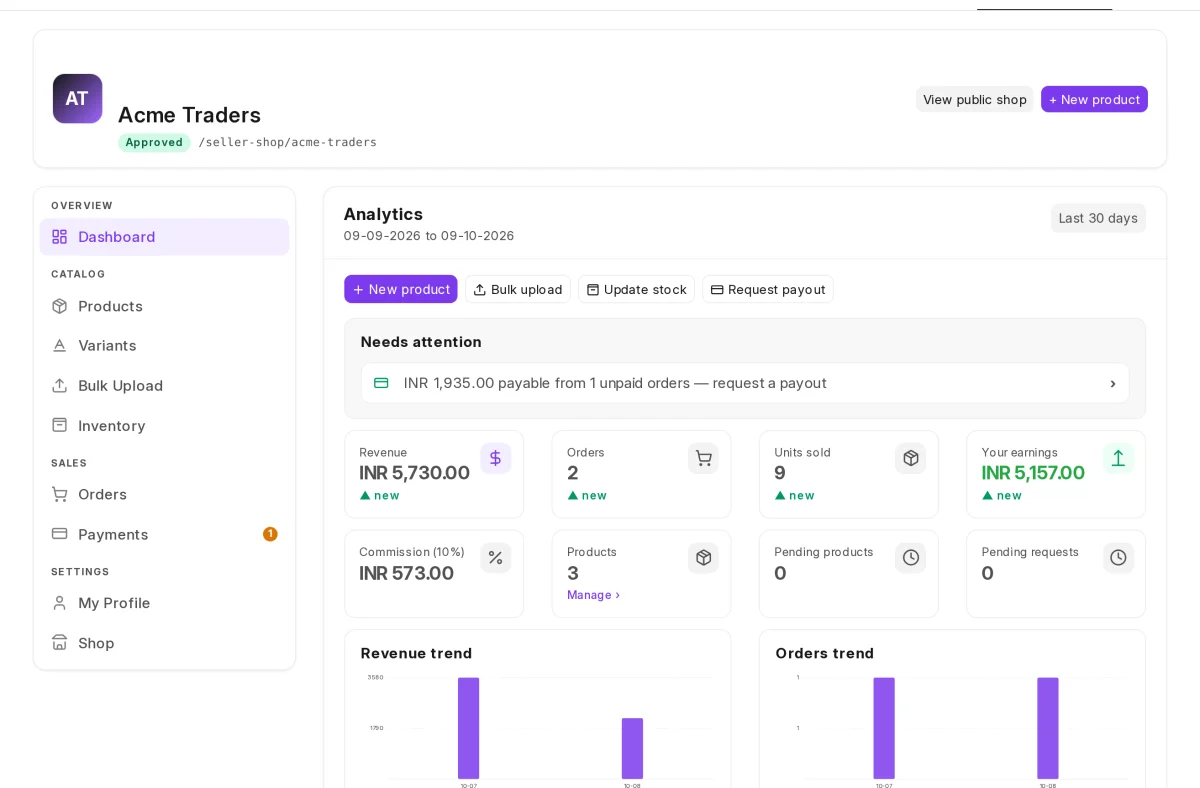Screen dimensions: 1200x788
Task: Click the Commission percent icon
Action: [496, 557]
